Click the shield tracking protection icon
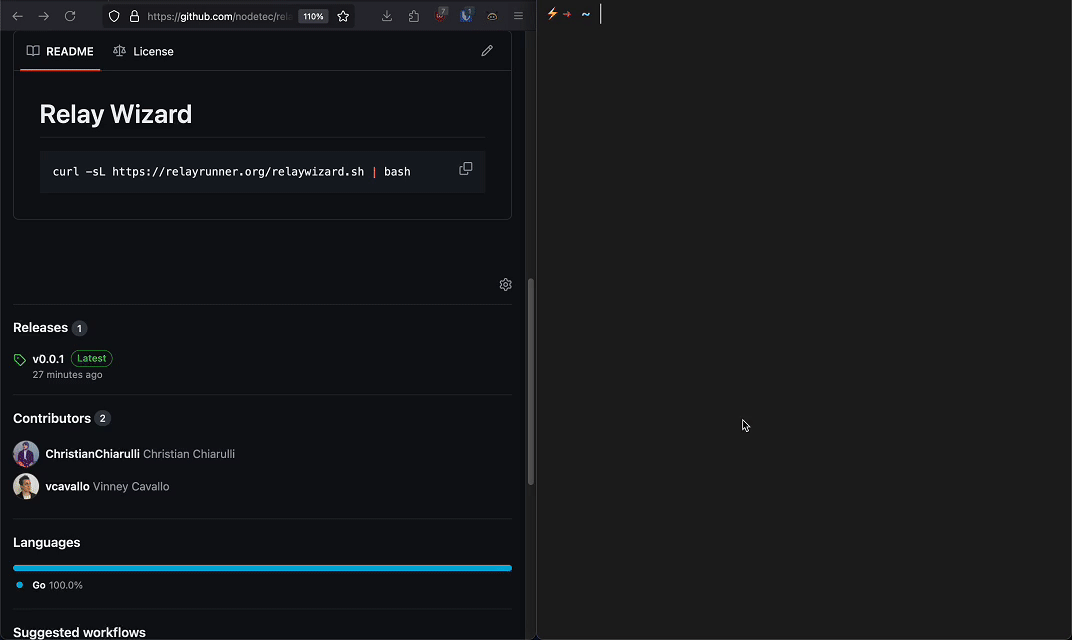The image size is (1072, 640). [x=114, y=16]
